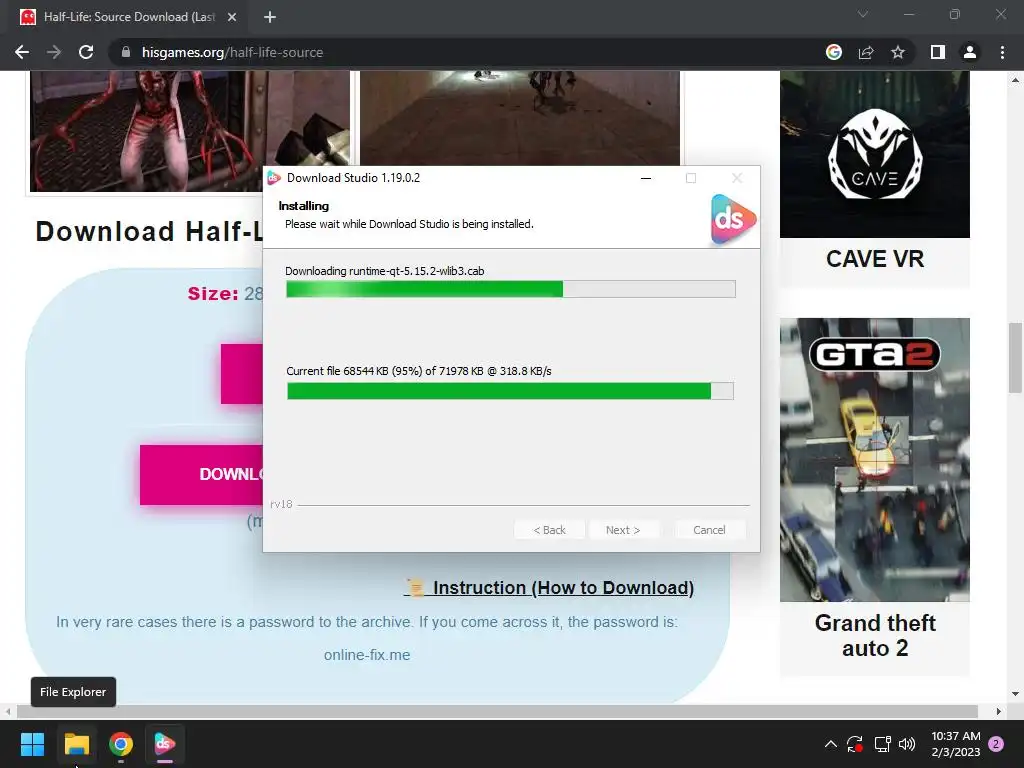Click Next in Download Studio installer

click(x=623, y=530)
